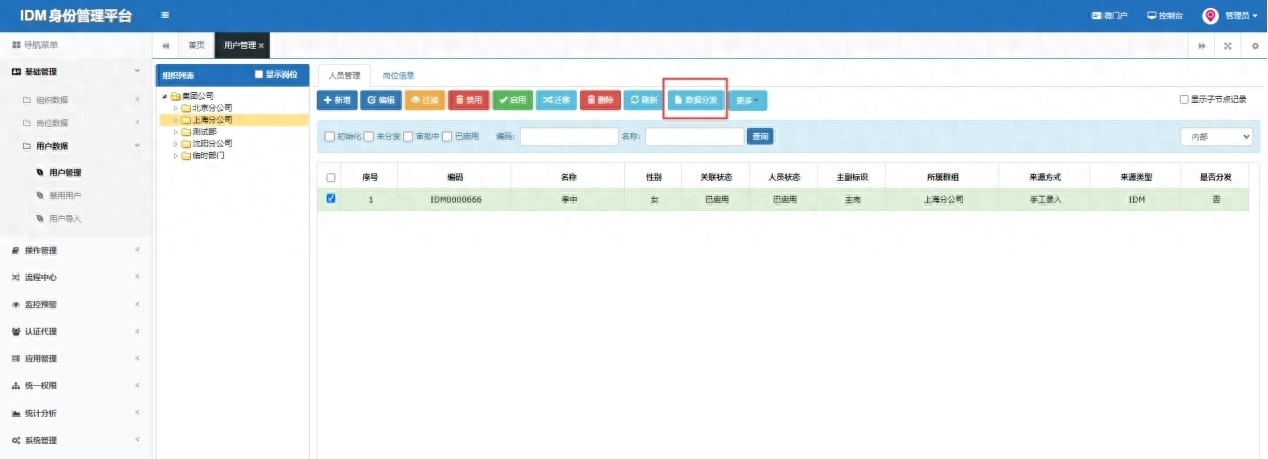
Task: Click the fullscreen expand icon
Action: click(1227, 46)
